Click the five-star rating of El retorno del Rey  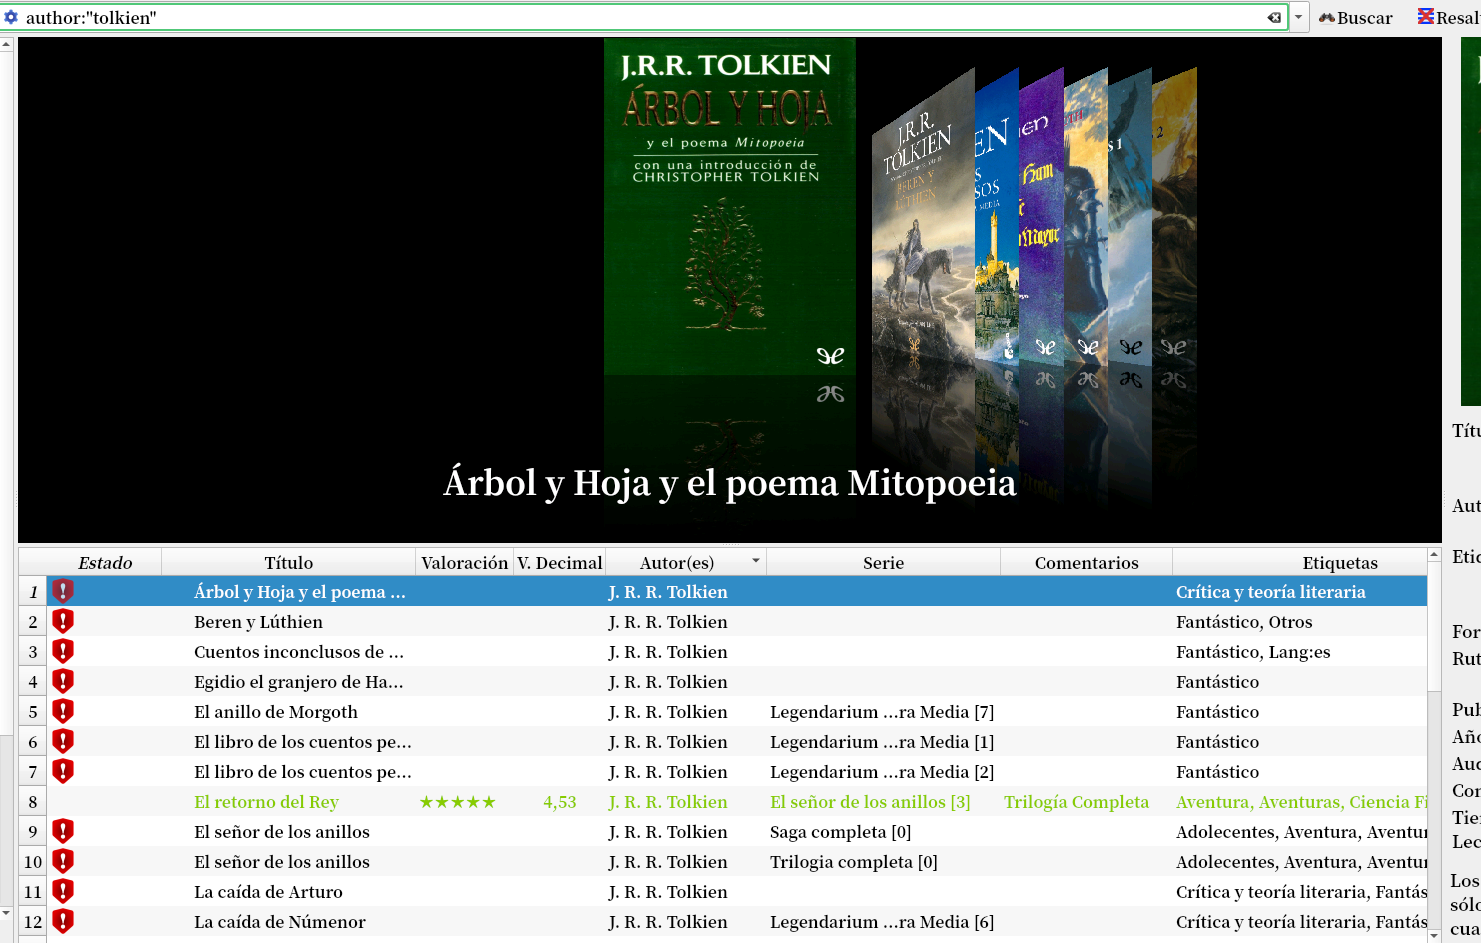coord(458,801)
